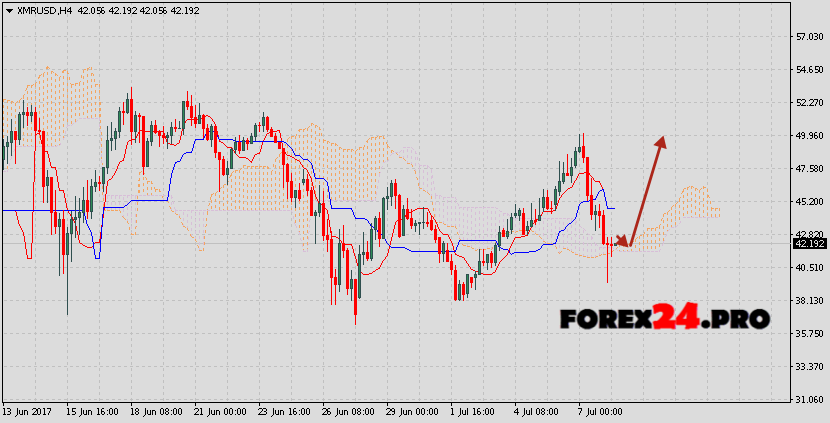Viewport: 830px width, 423px height.
Task: Click the small red arrowhead pointing down at price
Action: click(626, 242)
